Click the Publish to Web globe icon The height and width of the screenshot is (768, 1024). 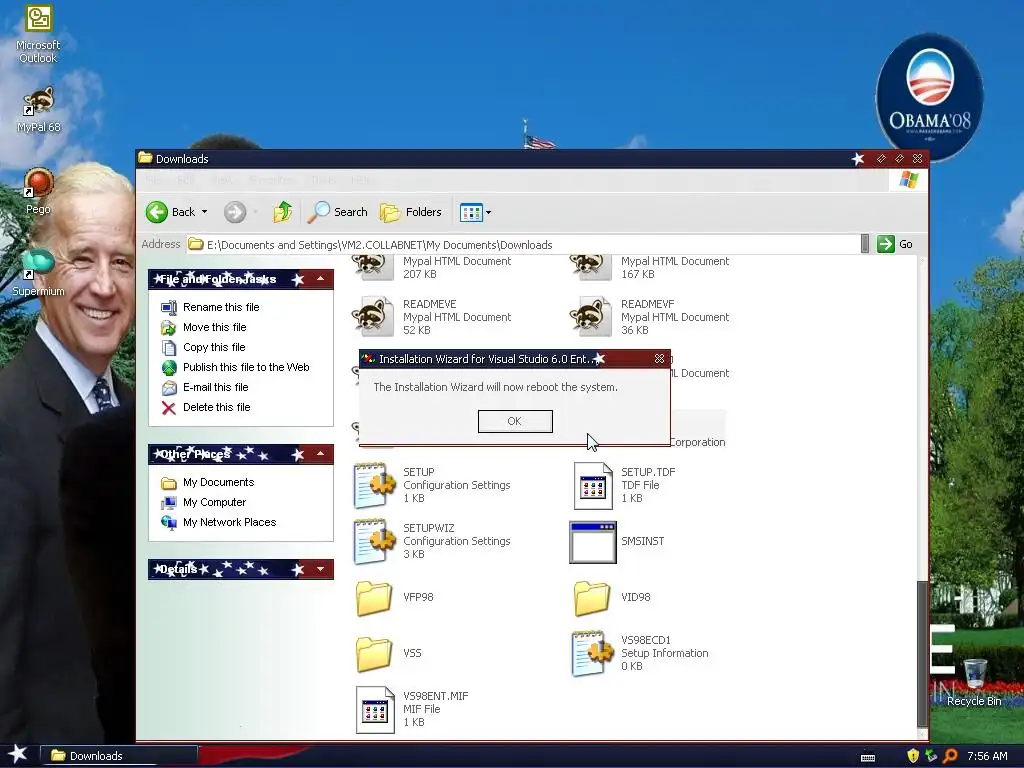pyautogui.click(x=169, y=368)
